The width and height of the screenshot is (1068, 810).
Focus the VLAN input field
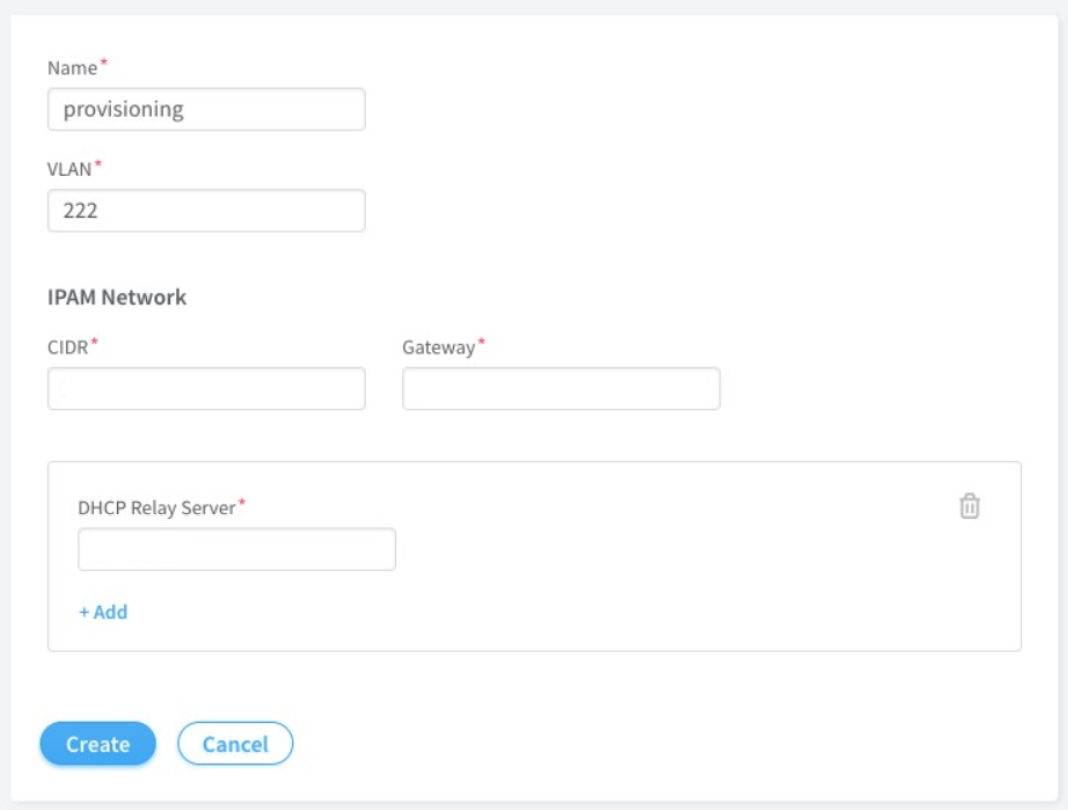tap(206, 211)
